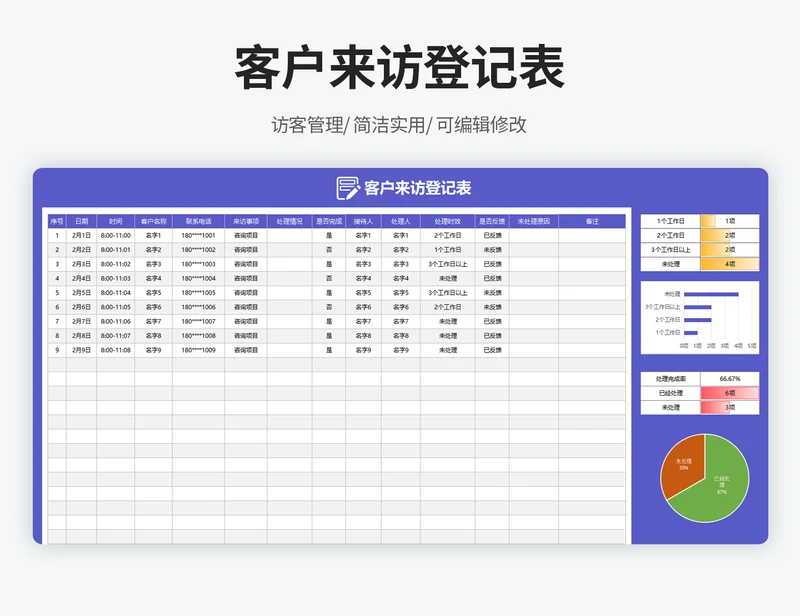800x616 pixels.
Task: Click the 处理完成率 label
Action: tap(670, 379)
